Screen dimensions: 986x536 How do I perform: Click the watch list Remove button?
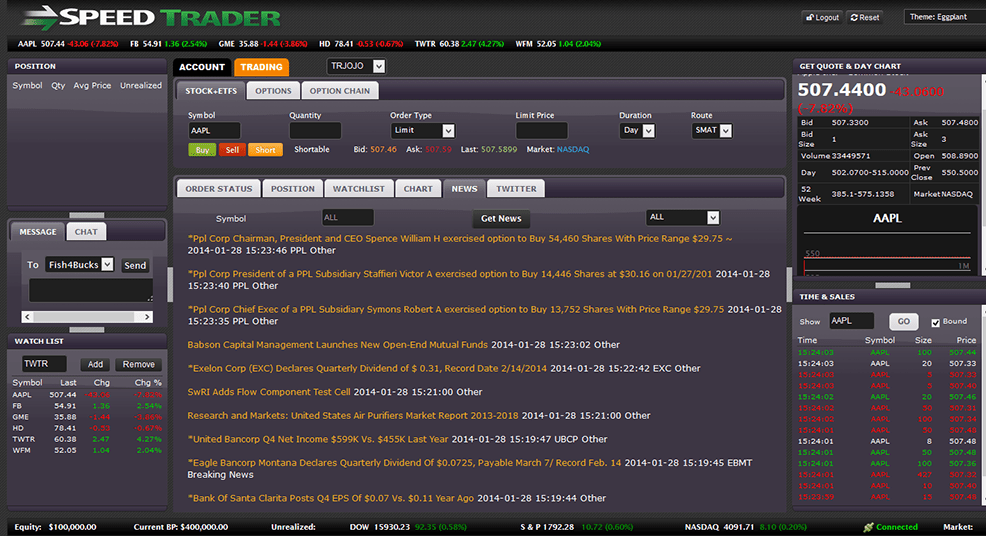(x=138, y=364)
